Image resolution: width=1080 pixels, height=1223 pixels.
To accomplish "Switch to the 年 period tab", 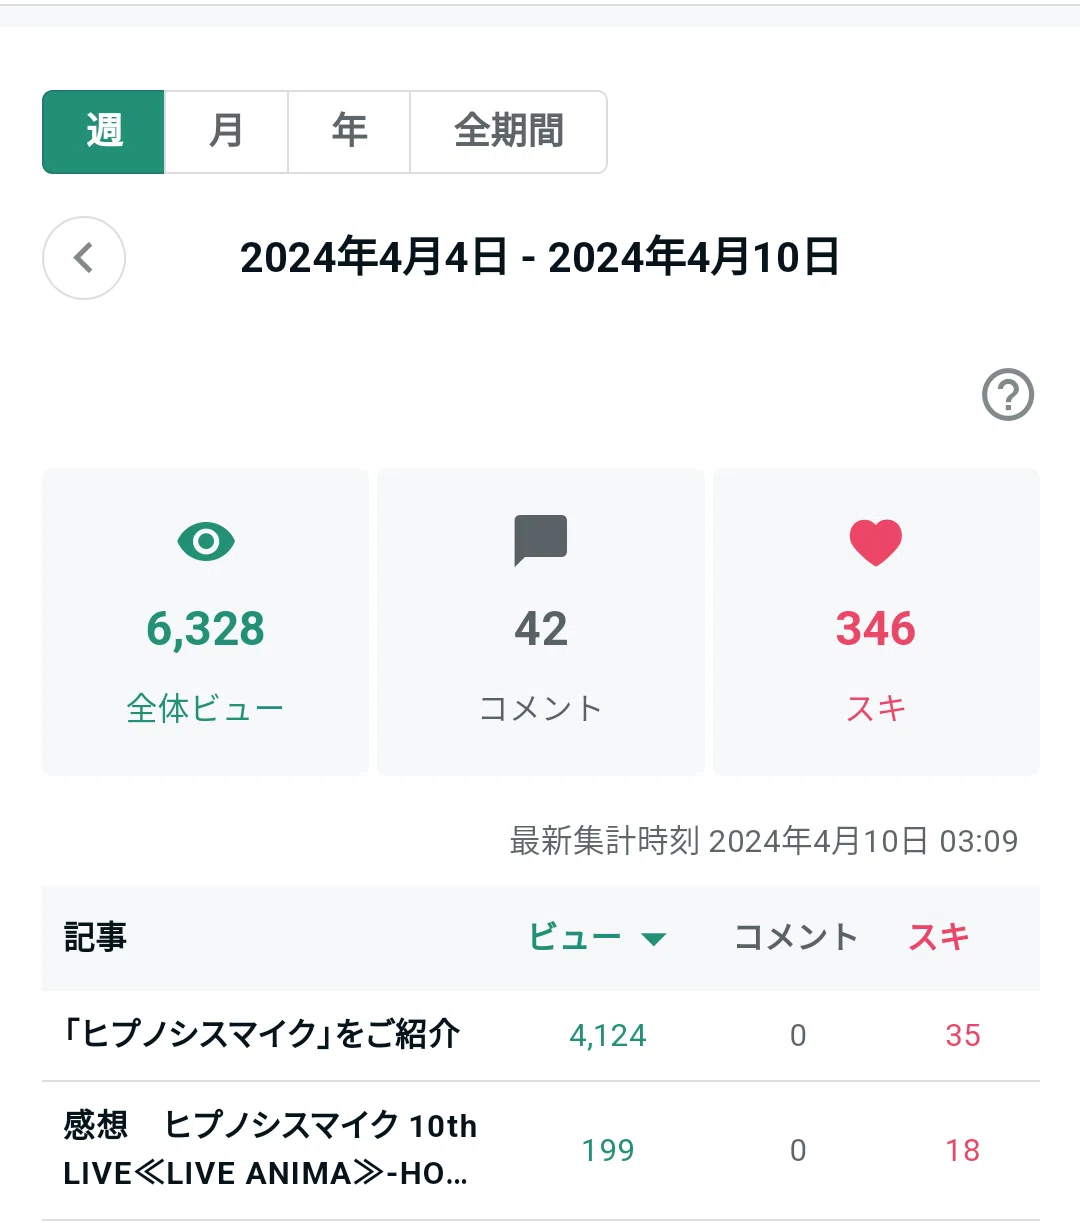I will (349, 132).
